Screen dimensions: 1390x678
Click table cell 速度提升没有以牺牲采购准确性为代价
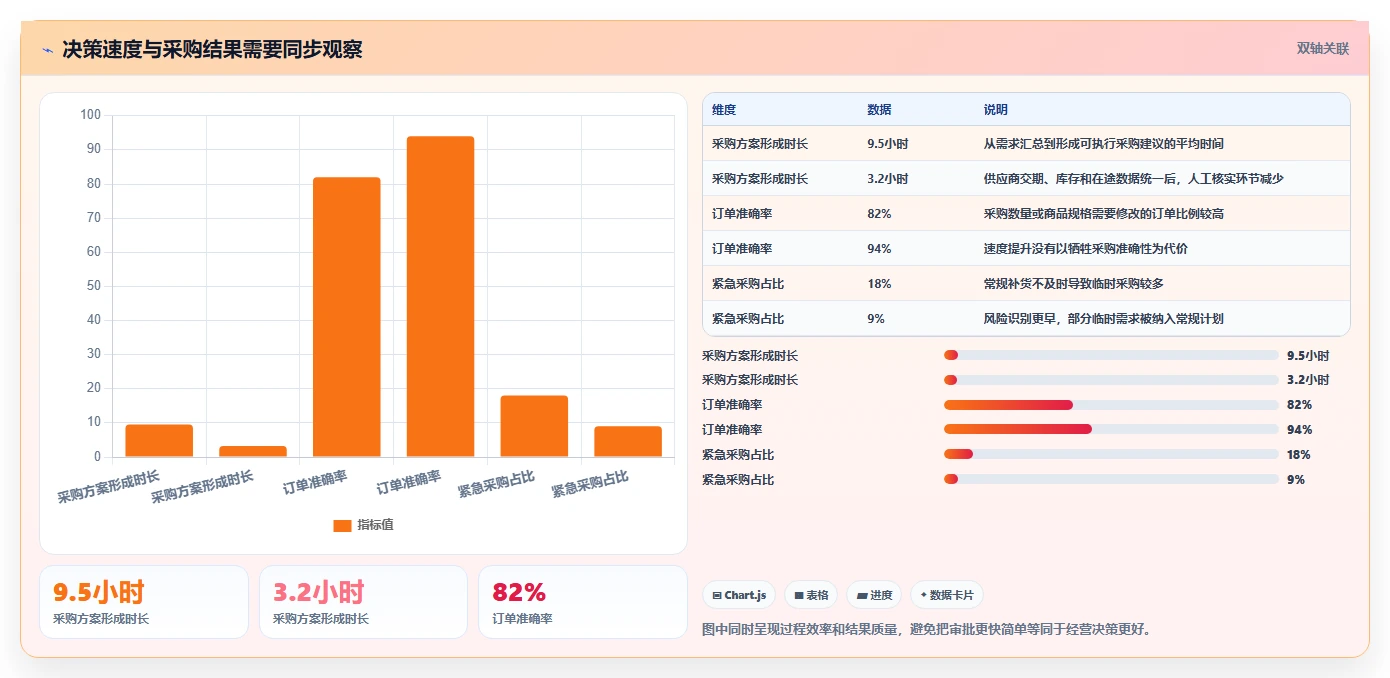point(1086,249)
